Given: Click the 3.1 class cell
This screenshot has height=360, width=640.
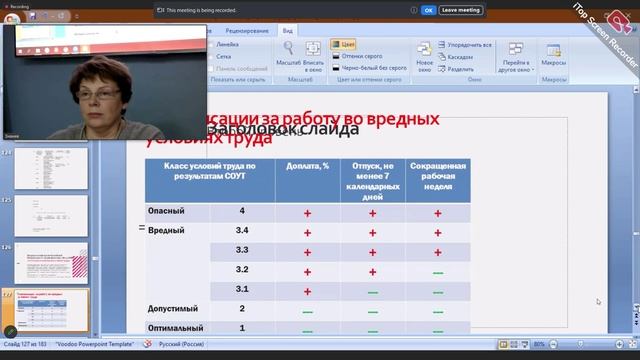Looking at the screenshot, I should point(242,290).
